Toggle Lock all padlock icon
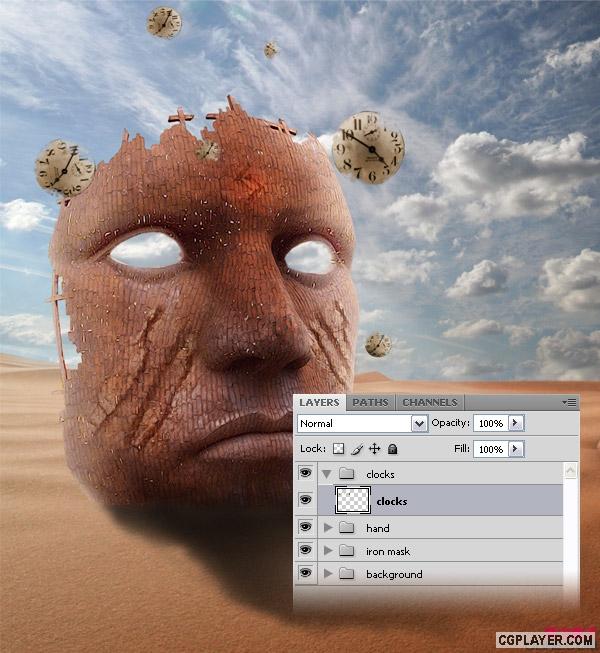This screenshot has width=600, height=653. tap(392, 449)
